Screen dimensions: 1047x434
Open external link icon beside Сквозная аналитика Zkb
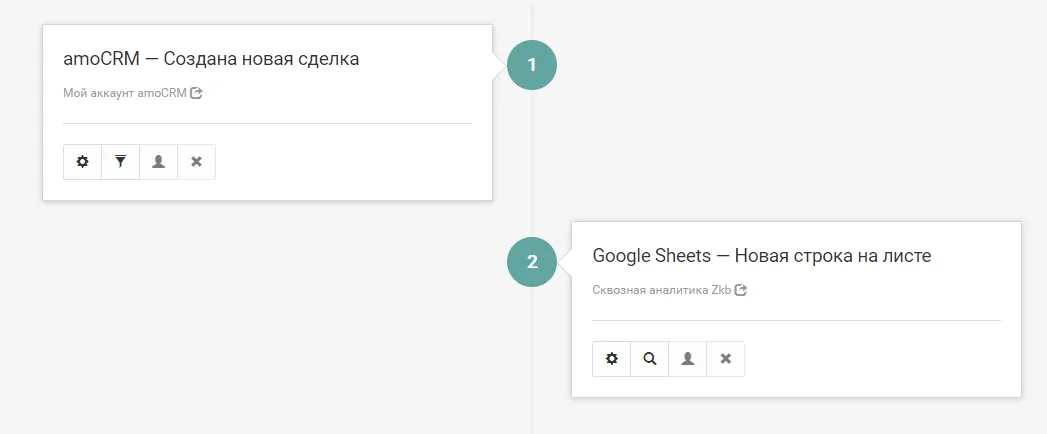[741, 290]
